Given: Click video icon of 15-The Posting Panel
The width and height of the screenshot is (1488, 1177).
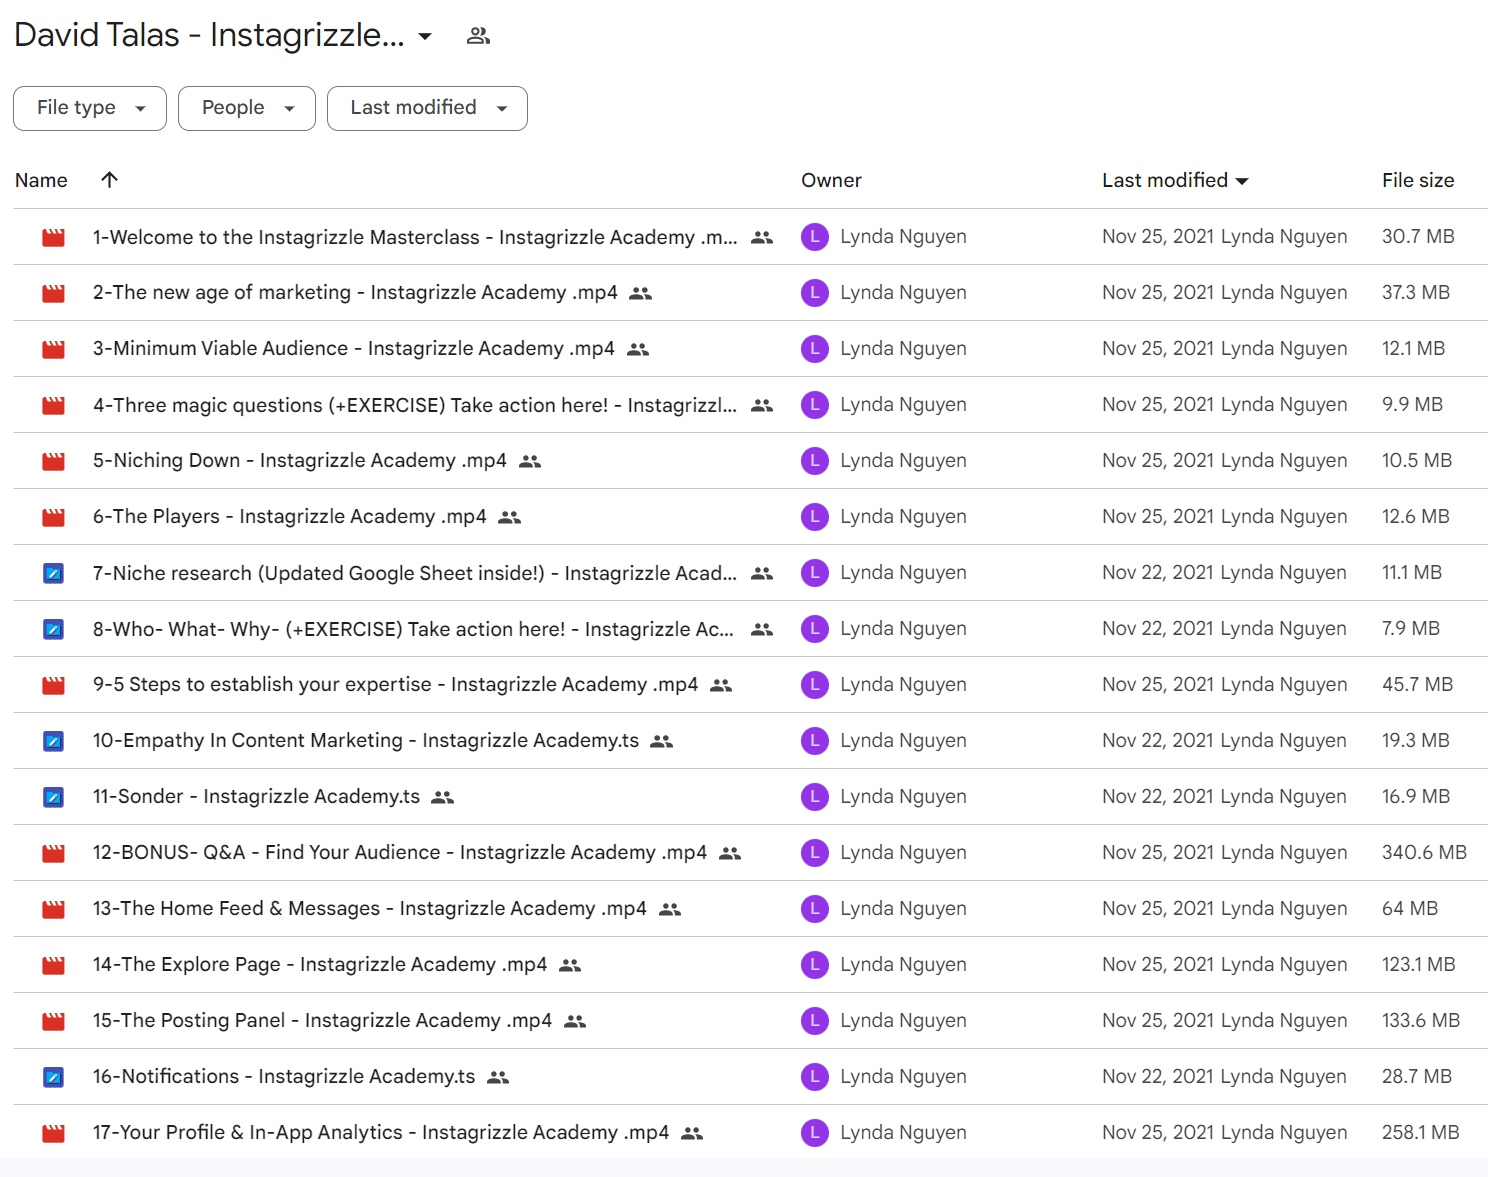Looking at the screenshot, I should click(x=54, y=1021).
